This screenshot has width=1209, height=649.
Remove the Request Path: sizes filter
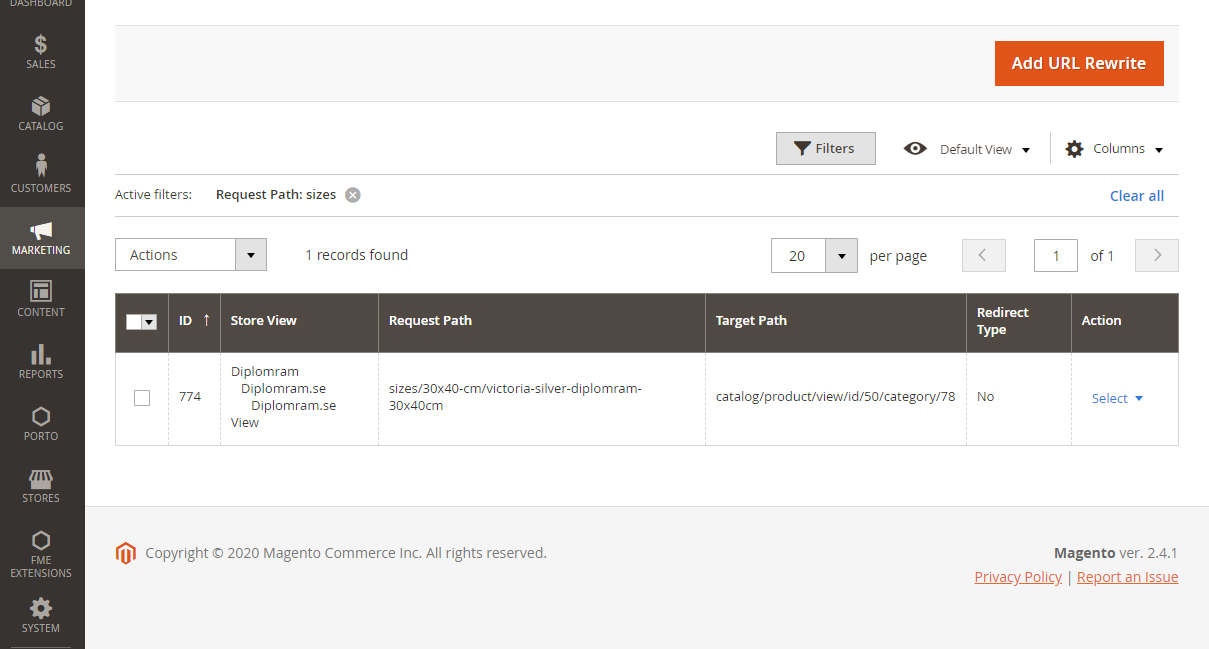coord(353,195)
